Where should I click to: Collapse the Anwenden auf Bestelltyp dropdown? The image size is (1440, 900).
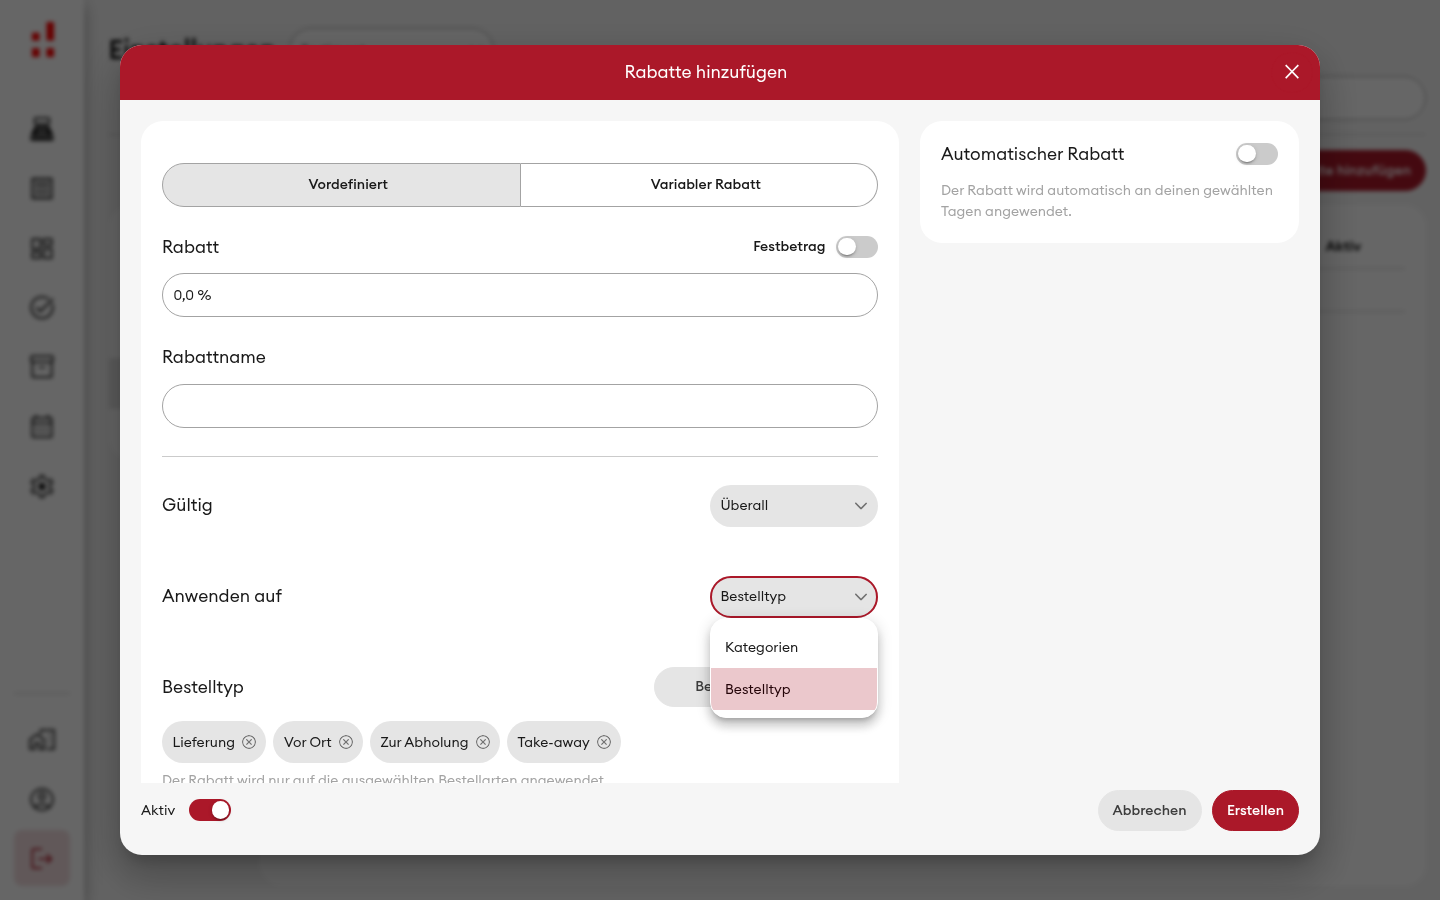(x=794, y=597)
